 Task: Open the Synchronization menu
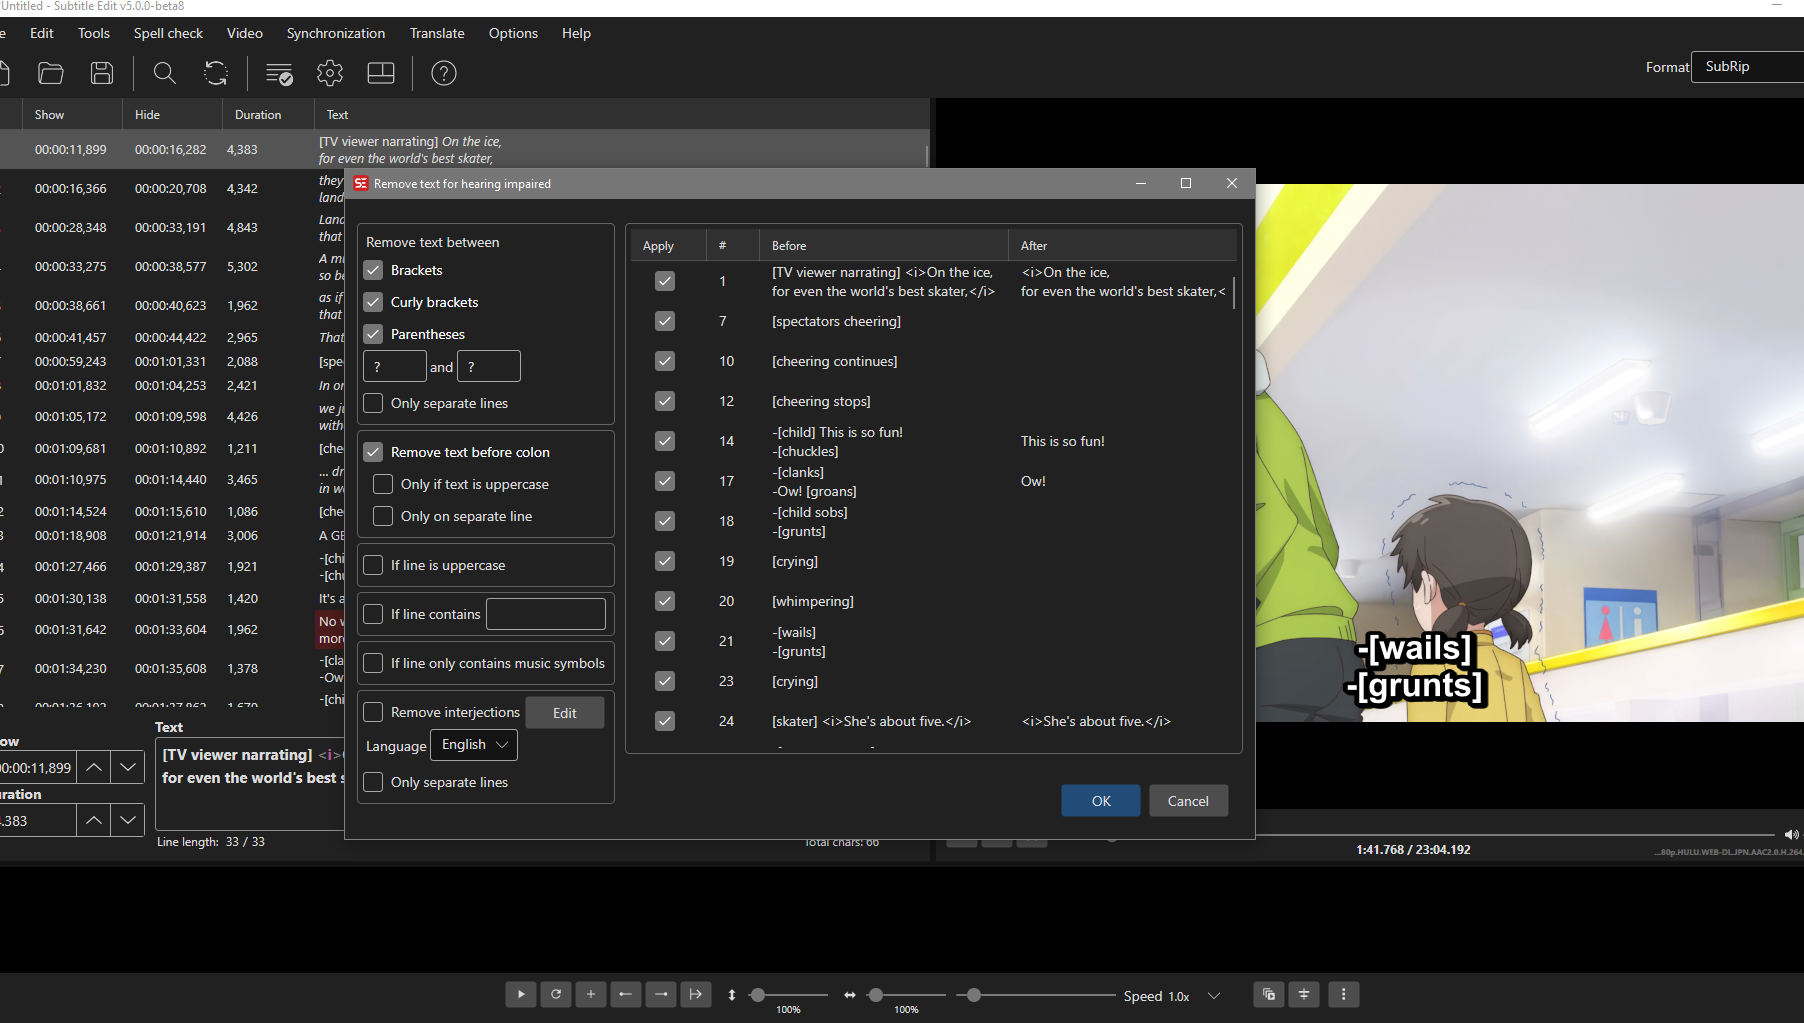[336, 33]
